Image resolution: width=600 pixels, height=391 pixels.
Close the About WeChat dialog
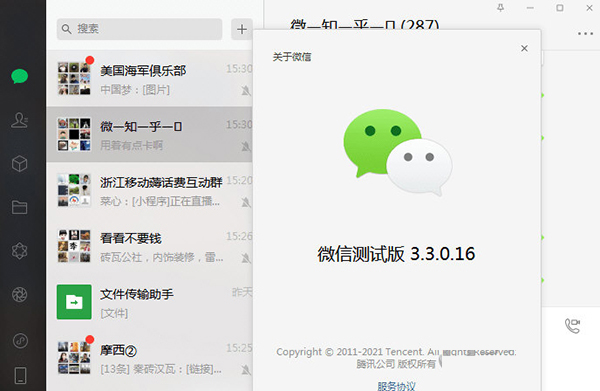[524, 48]
